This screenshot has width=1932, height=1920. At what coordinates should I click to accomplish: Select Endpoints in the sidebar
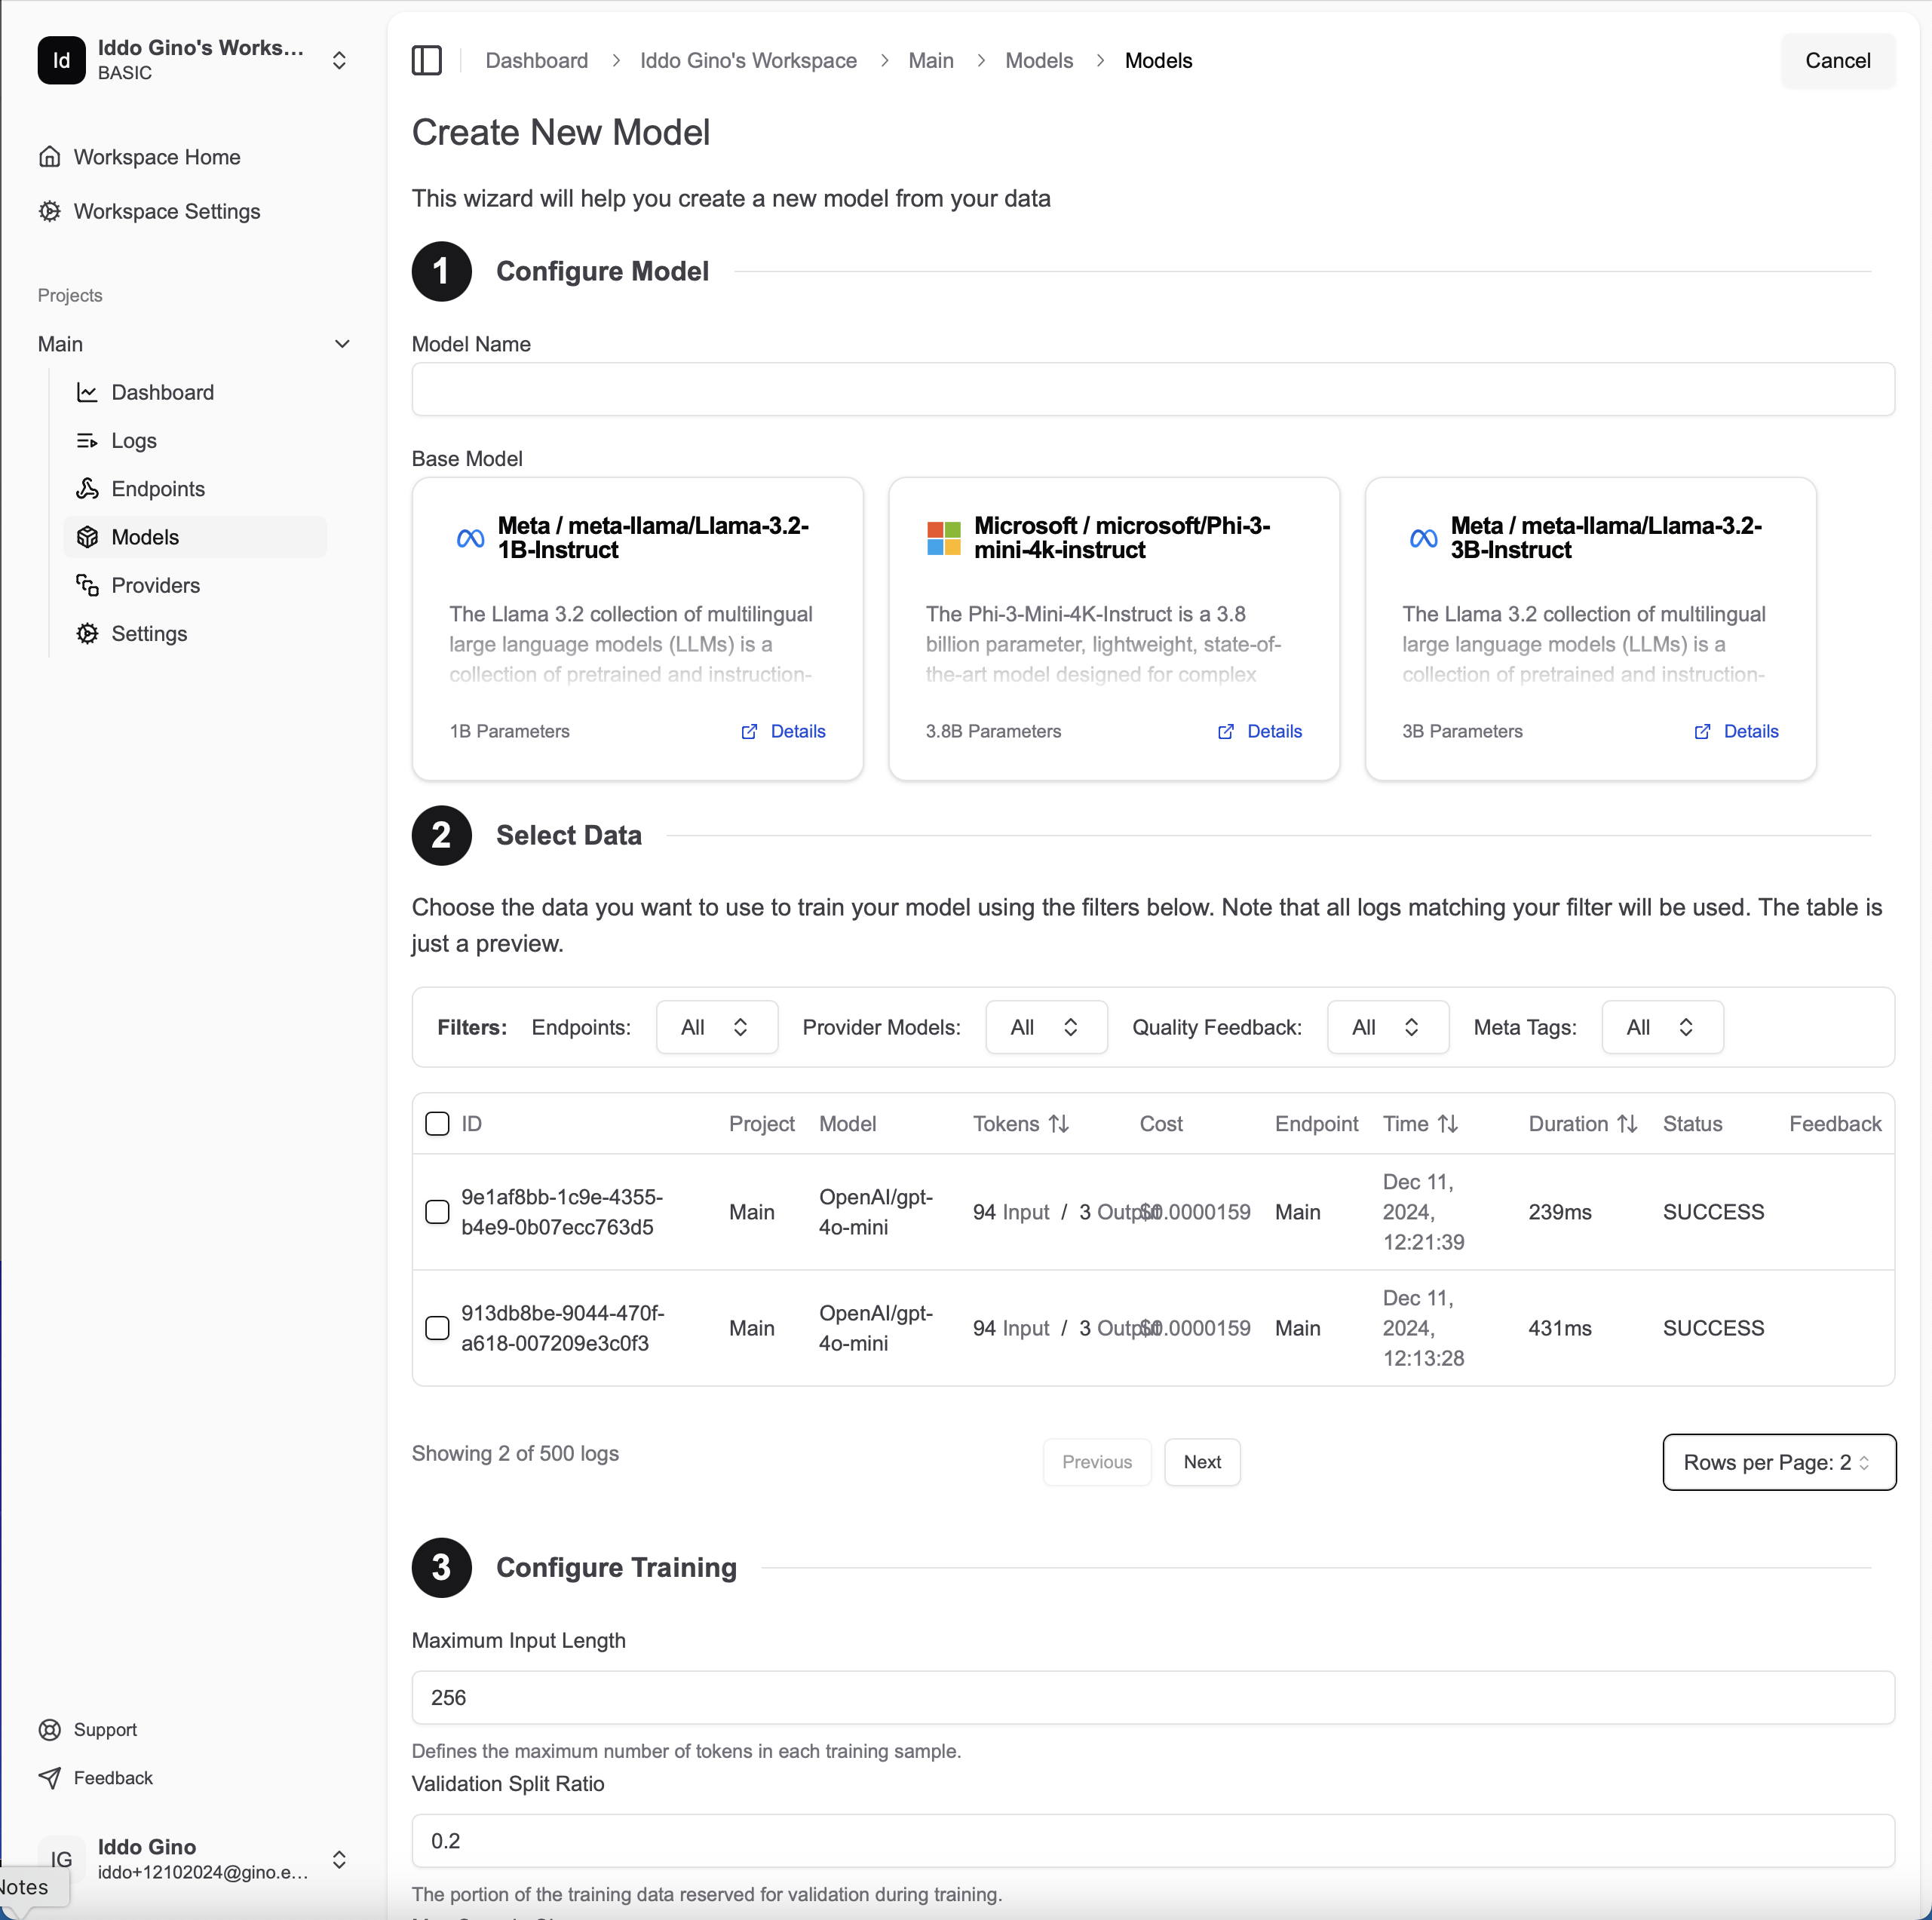(158, 488)
